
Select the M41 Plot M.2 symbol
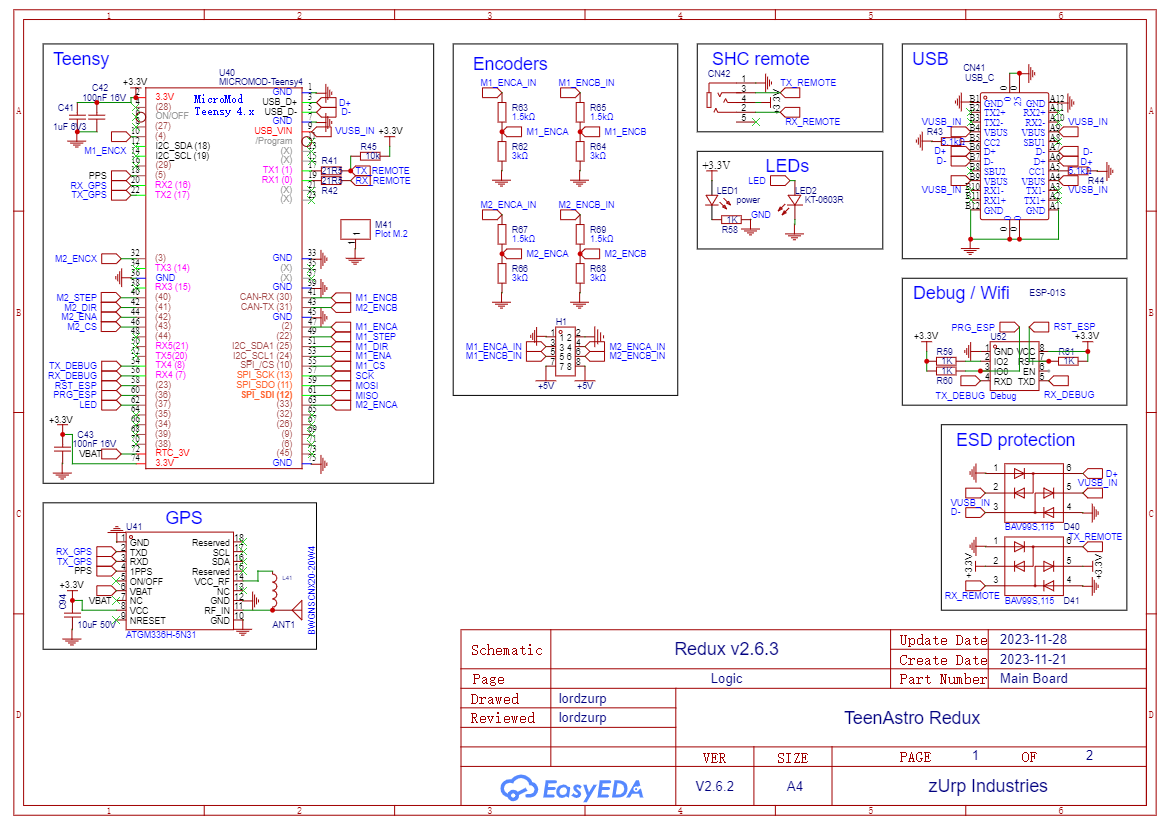coord(355,230)
